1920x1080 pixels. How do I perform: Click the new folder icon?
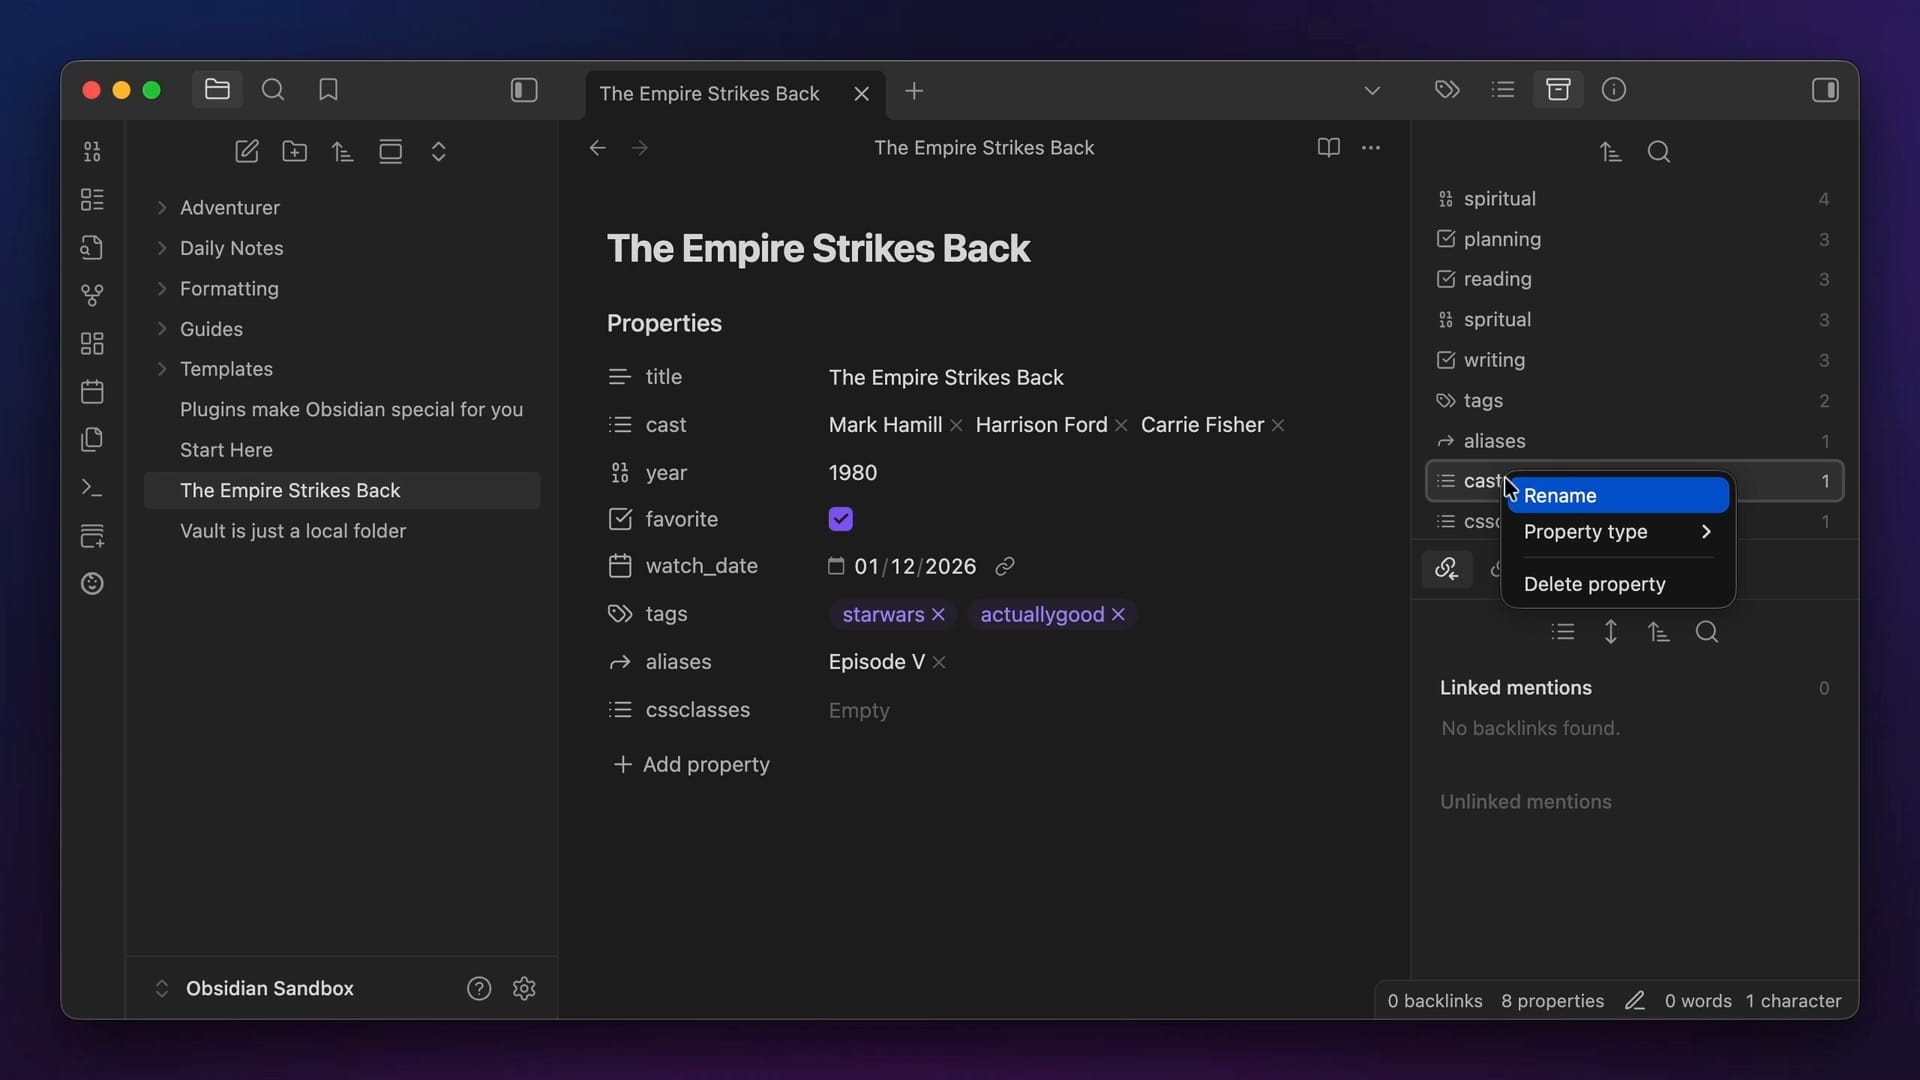coord(294,151)
